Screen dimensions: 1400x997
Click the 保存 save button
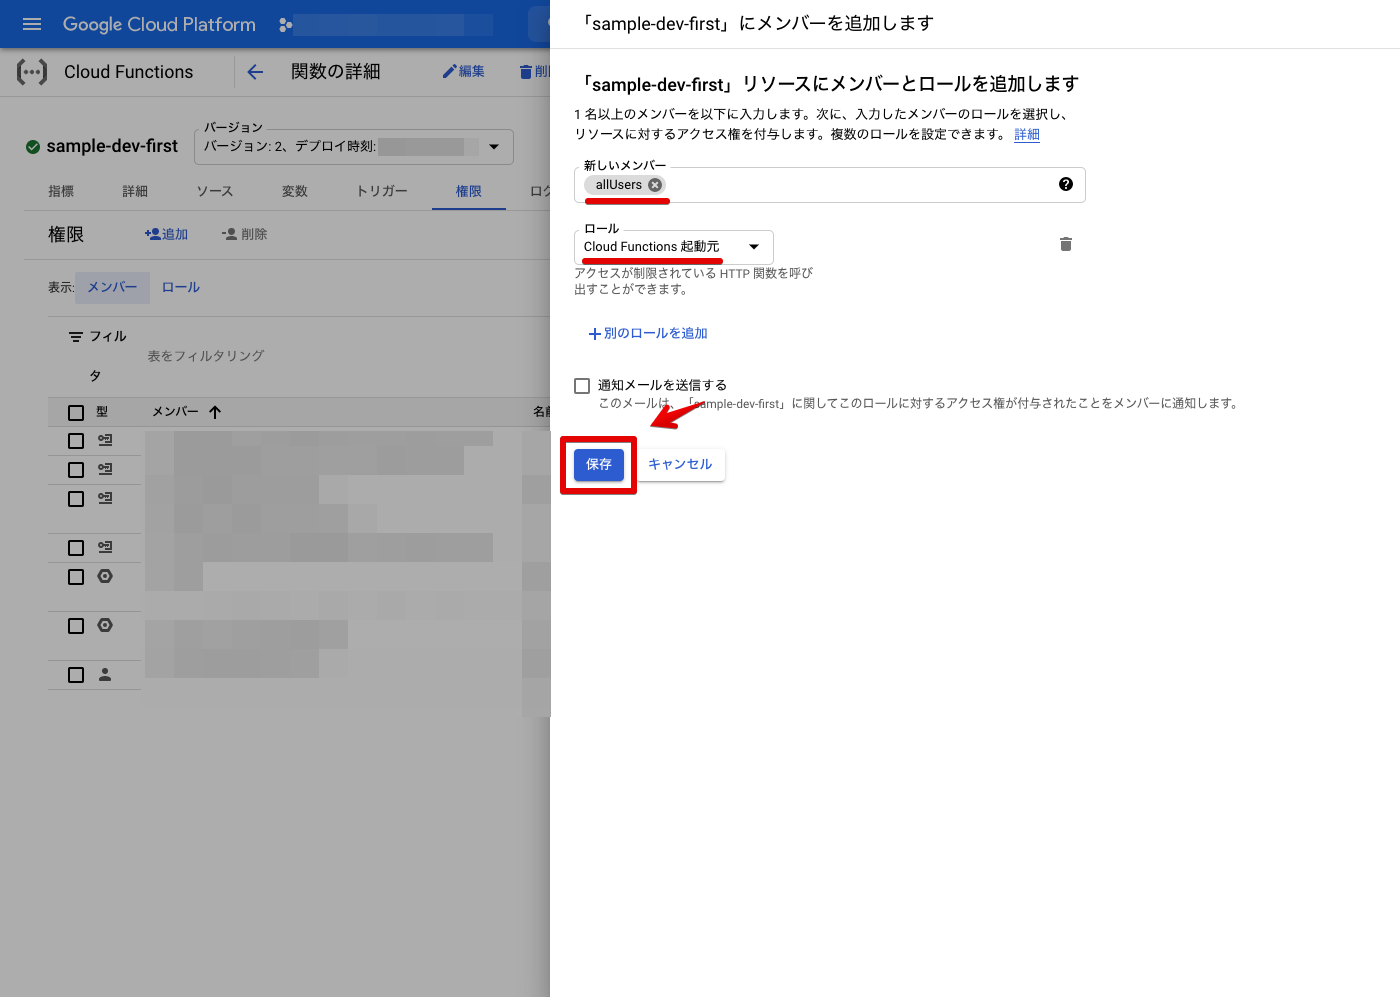point(599,464)
